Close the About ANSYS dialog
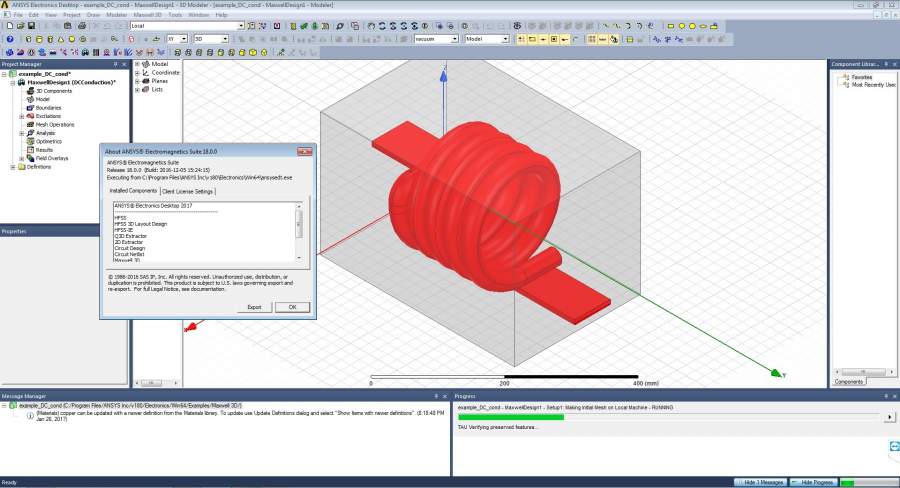Screen dimensions: 900x488 coord(304,152)
